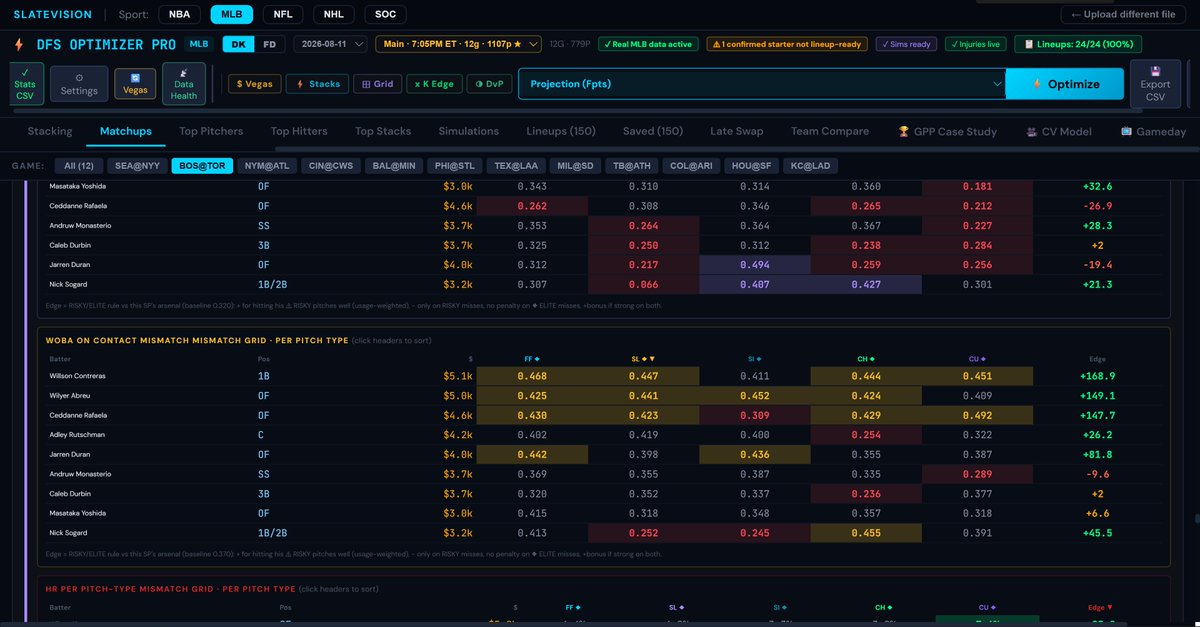Click the SLATEVISION brand link
Screen dimensions: 1200x627
tap(52, 15)
